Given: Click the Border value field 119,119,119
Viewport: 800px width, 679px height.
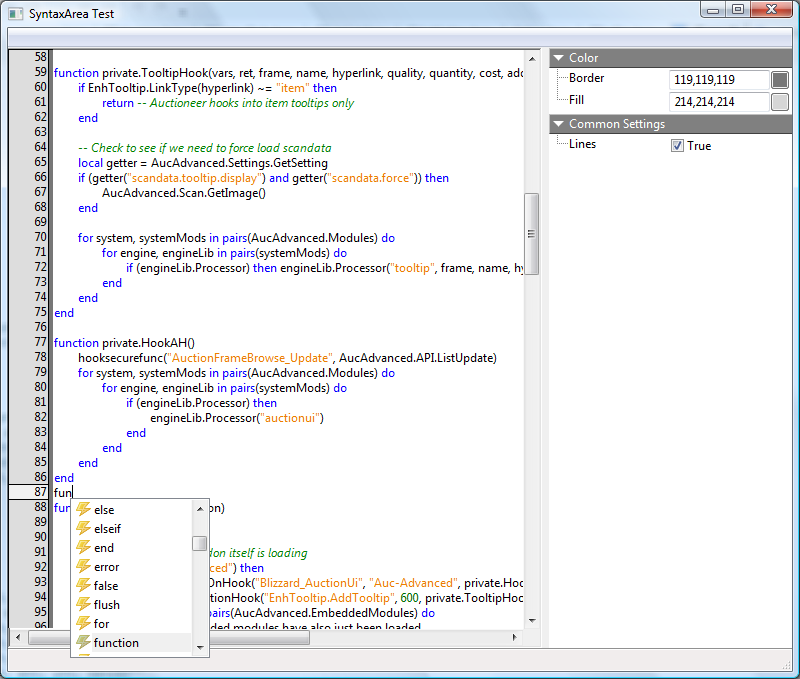Looking at the screenshot, I should [x=718, y=80].
